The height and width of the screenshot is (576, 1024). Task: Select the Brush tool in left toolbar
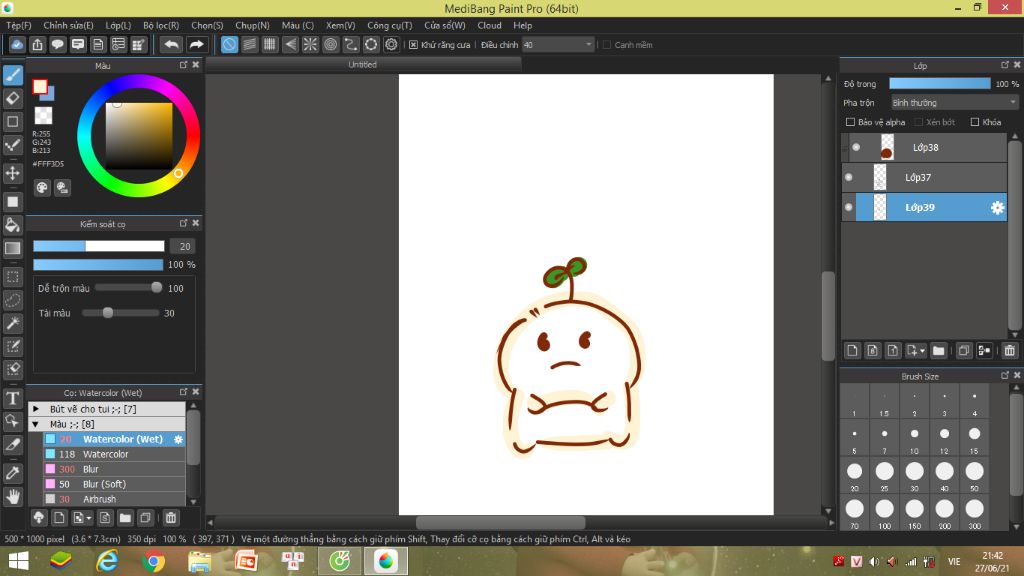(x=12, y=75)
